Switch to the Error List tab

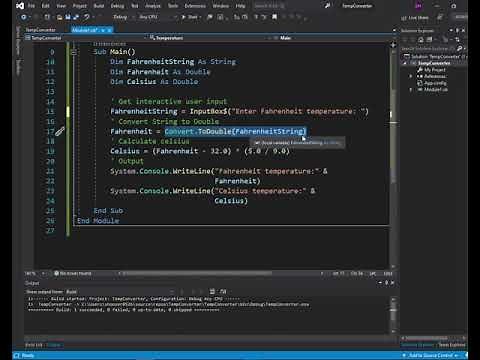click(34, 345)
